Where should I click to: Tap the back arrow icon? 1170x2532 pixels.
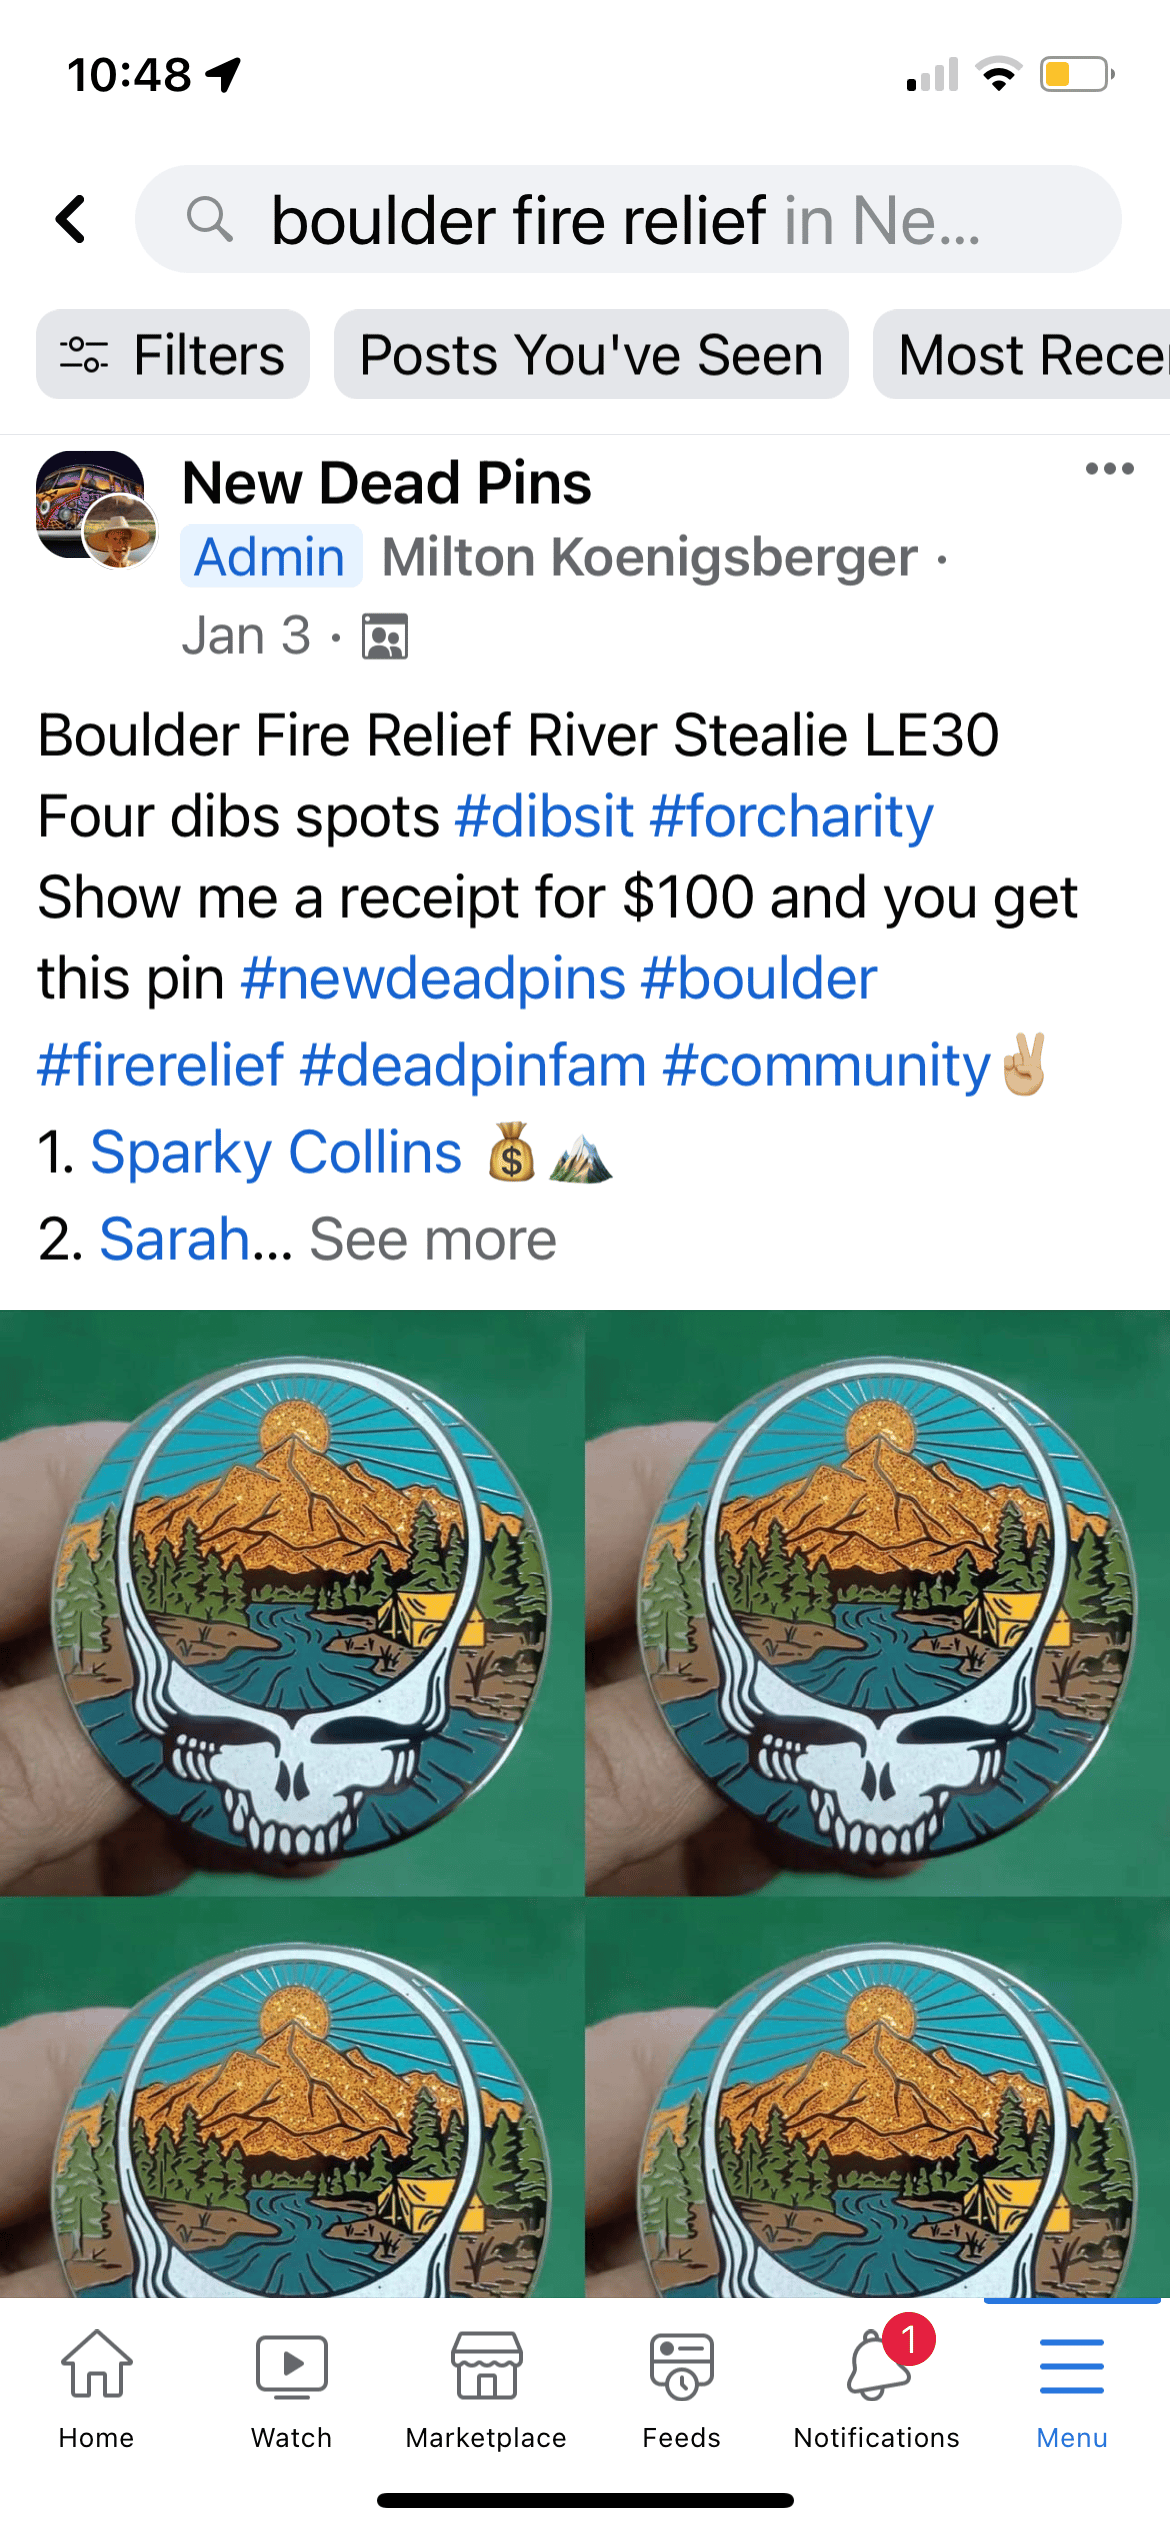(x=72, y=219)
